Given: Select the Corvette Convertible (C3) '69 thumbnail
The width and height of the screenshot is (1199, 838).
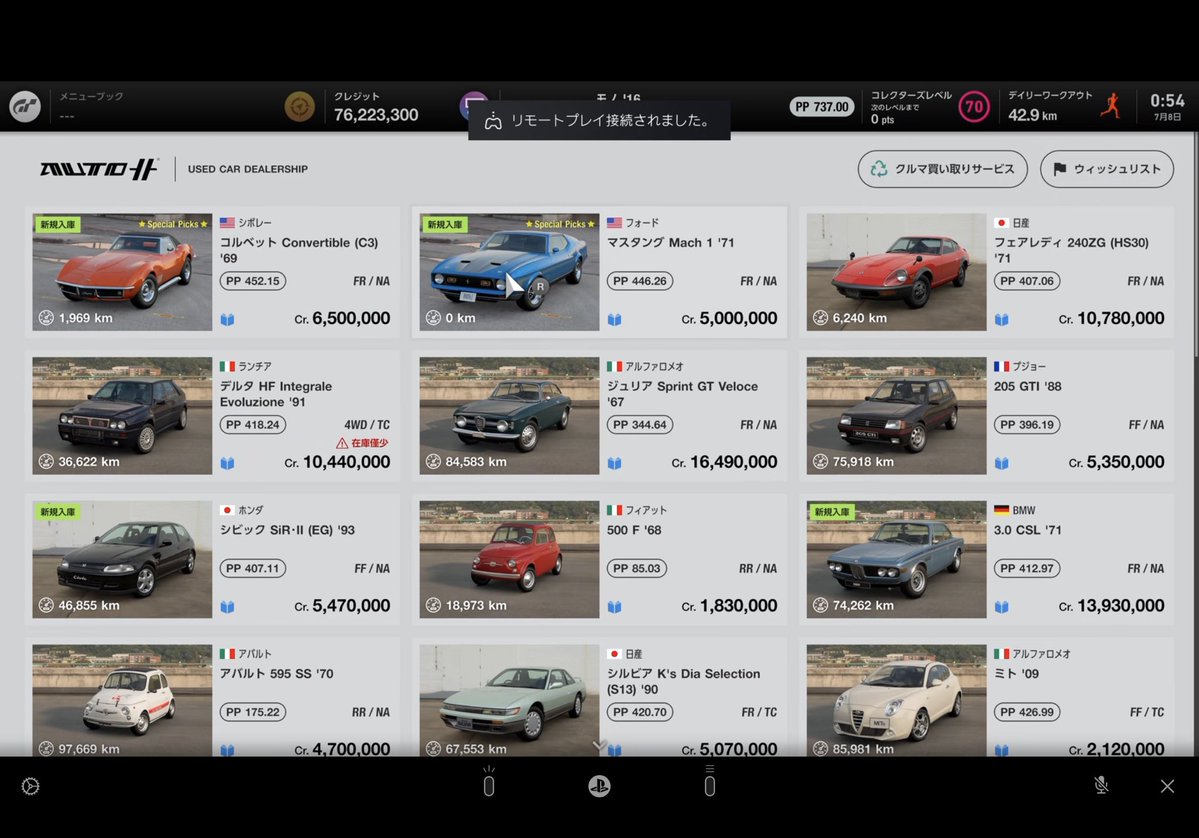Looking at the screenshot, I should 122,272.
